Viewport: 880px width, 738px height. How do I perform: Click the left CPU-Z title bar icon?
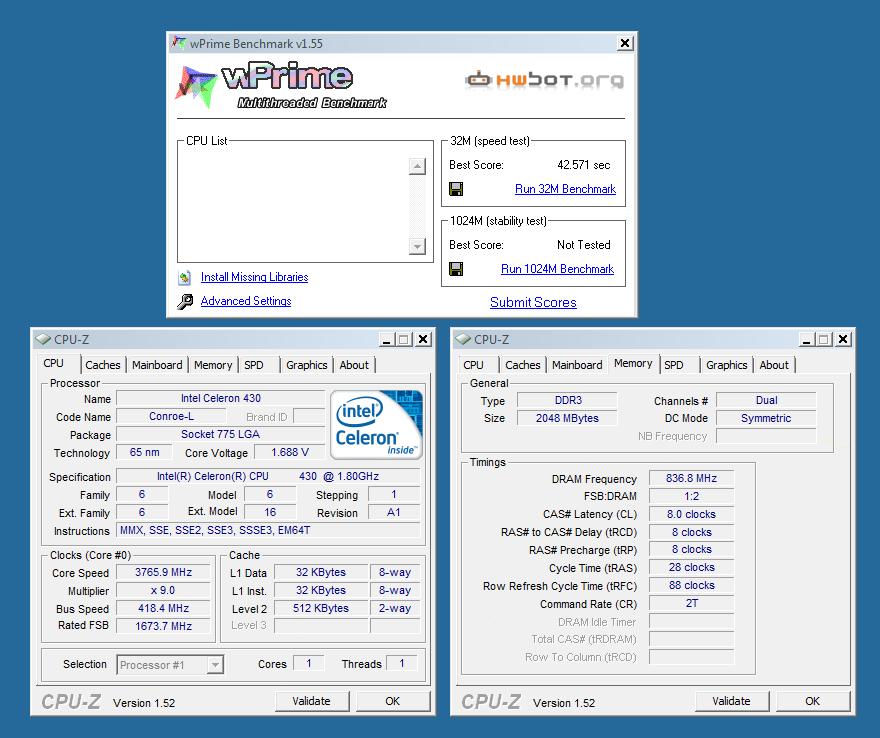point(43,340)
